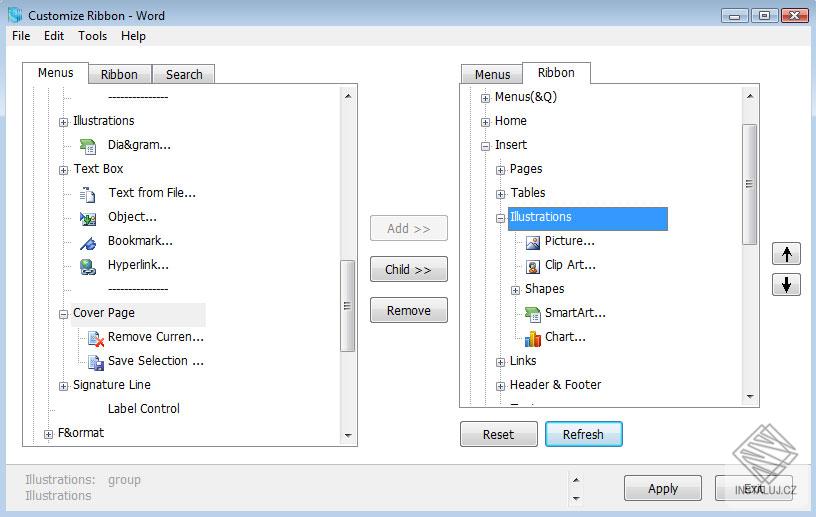The height and width of the screenshot is (517, 816).
Task: Click the Diagram item icon
Action: point(87,146)
